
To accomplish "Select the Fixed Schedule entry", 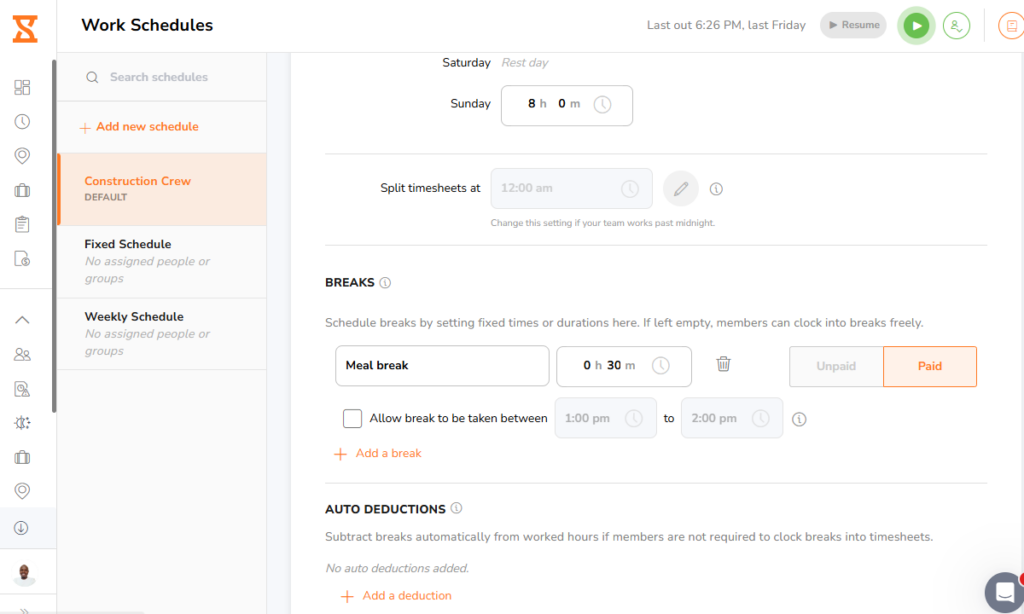I will pos(162,261).
